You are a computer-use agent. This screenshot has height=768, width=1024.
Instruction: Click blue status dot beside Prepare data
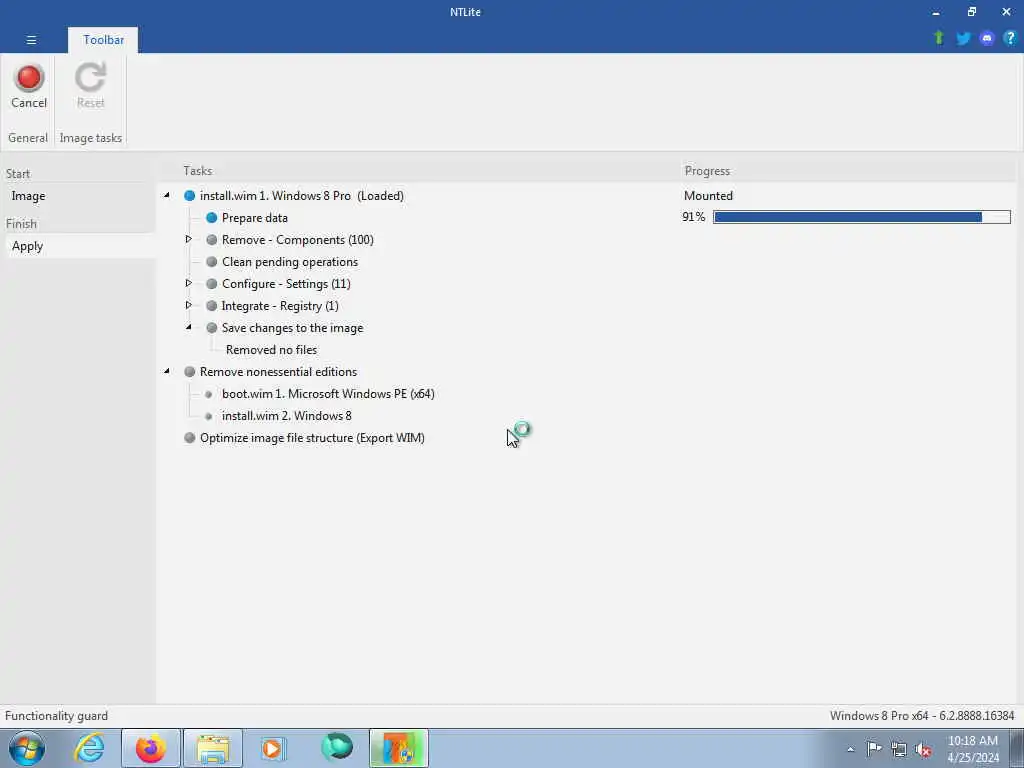click(x=212, y=217)
